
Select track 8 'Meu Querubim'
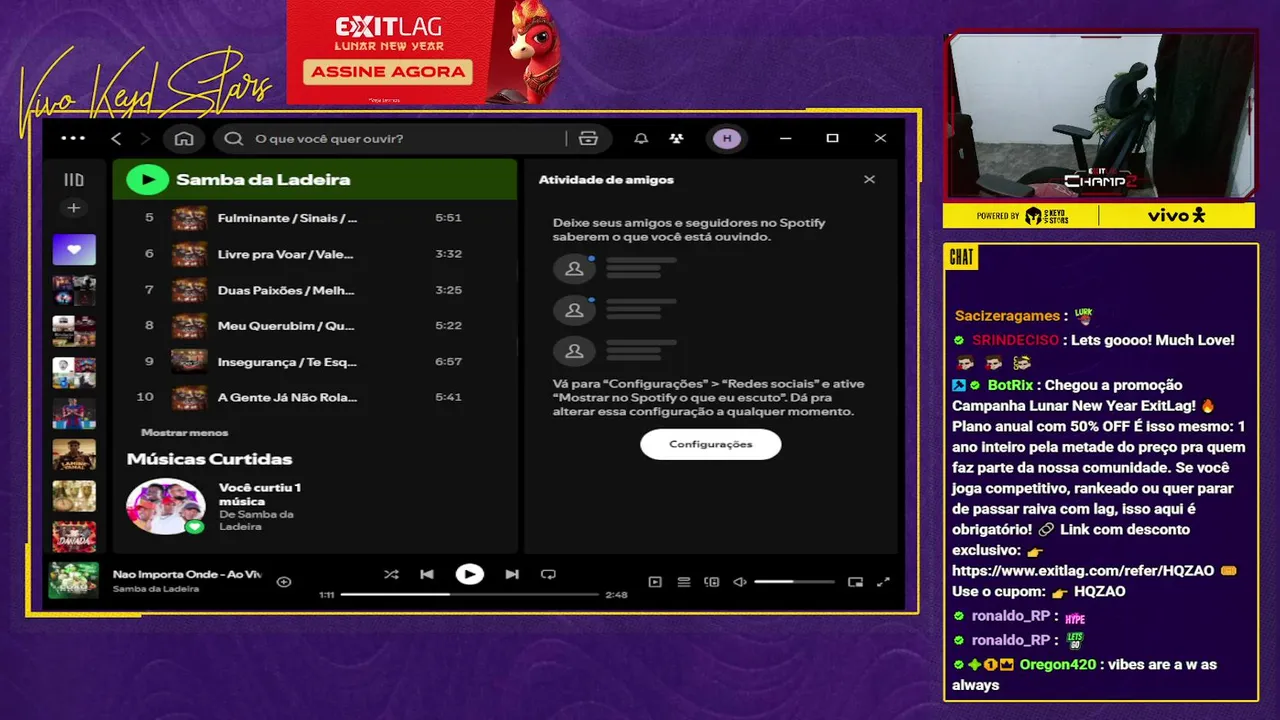315,325
